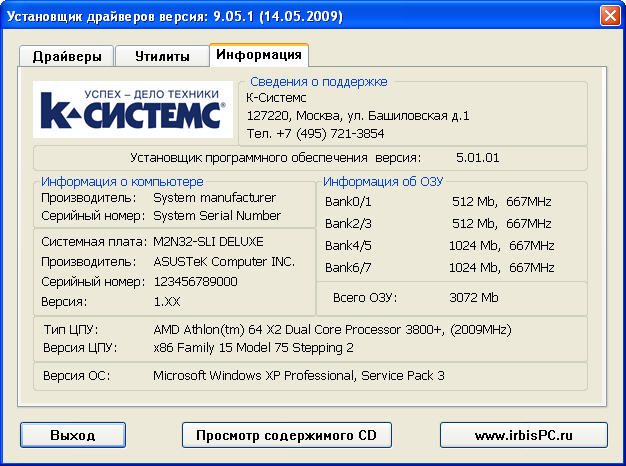Click the serial number 123456789000
Viewport: 626px width, 466px height.
(x=196, y=282)
